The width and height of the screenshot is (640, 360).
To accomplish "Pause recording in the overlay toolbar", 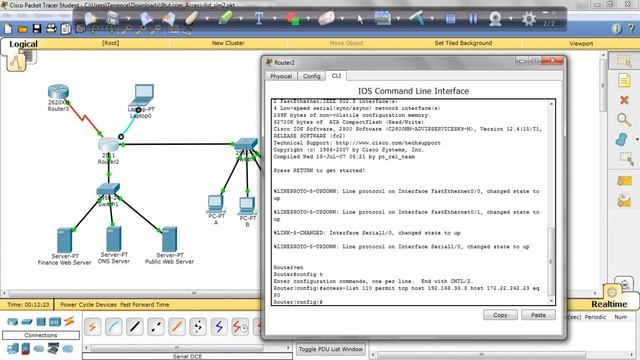I will (473, 19).
